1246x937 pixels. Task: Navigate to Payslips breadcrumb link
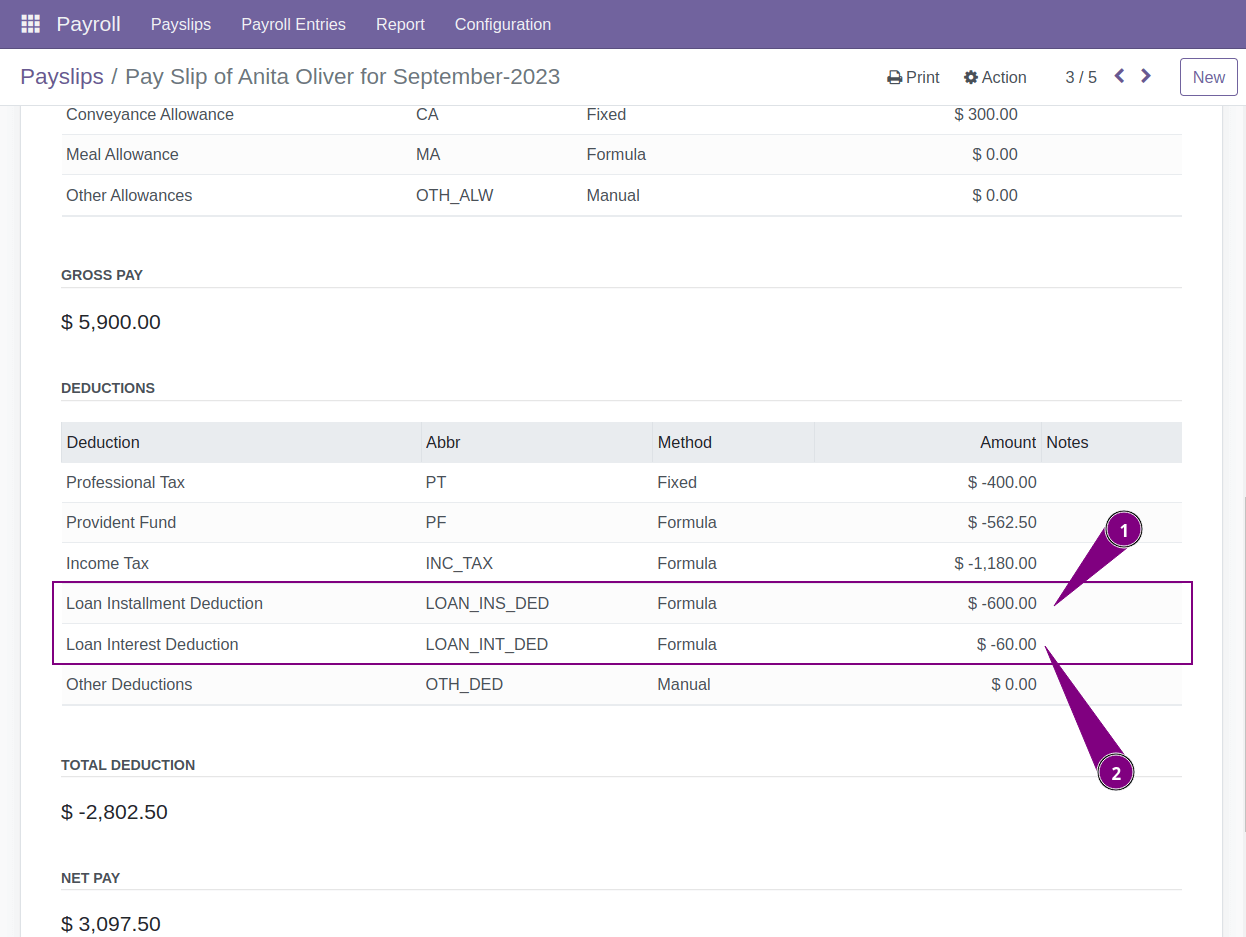62,77
